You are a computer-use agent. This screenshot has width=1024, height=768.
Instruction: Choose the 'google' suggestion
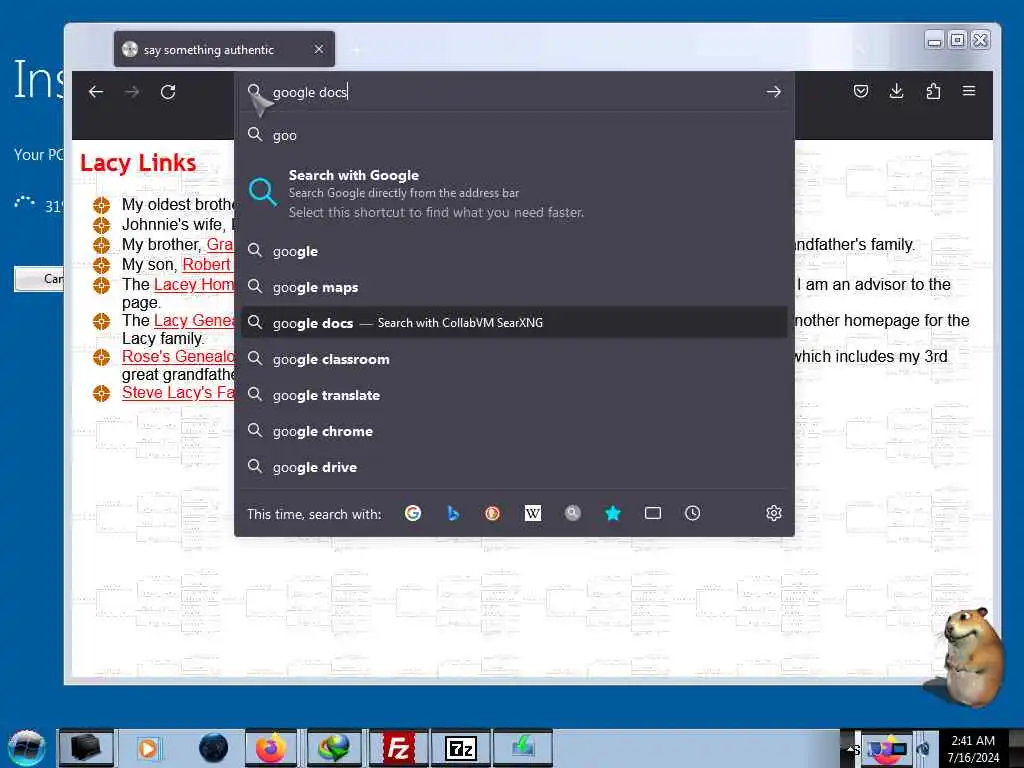pyautogui.click(x=513, y=251)
